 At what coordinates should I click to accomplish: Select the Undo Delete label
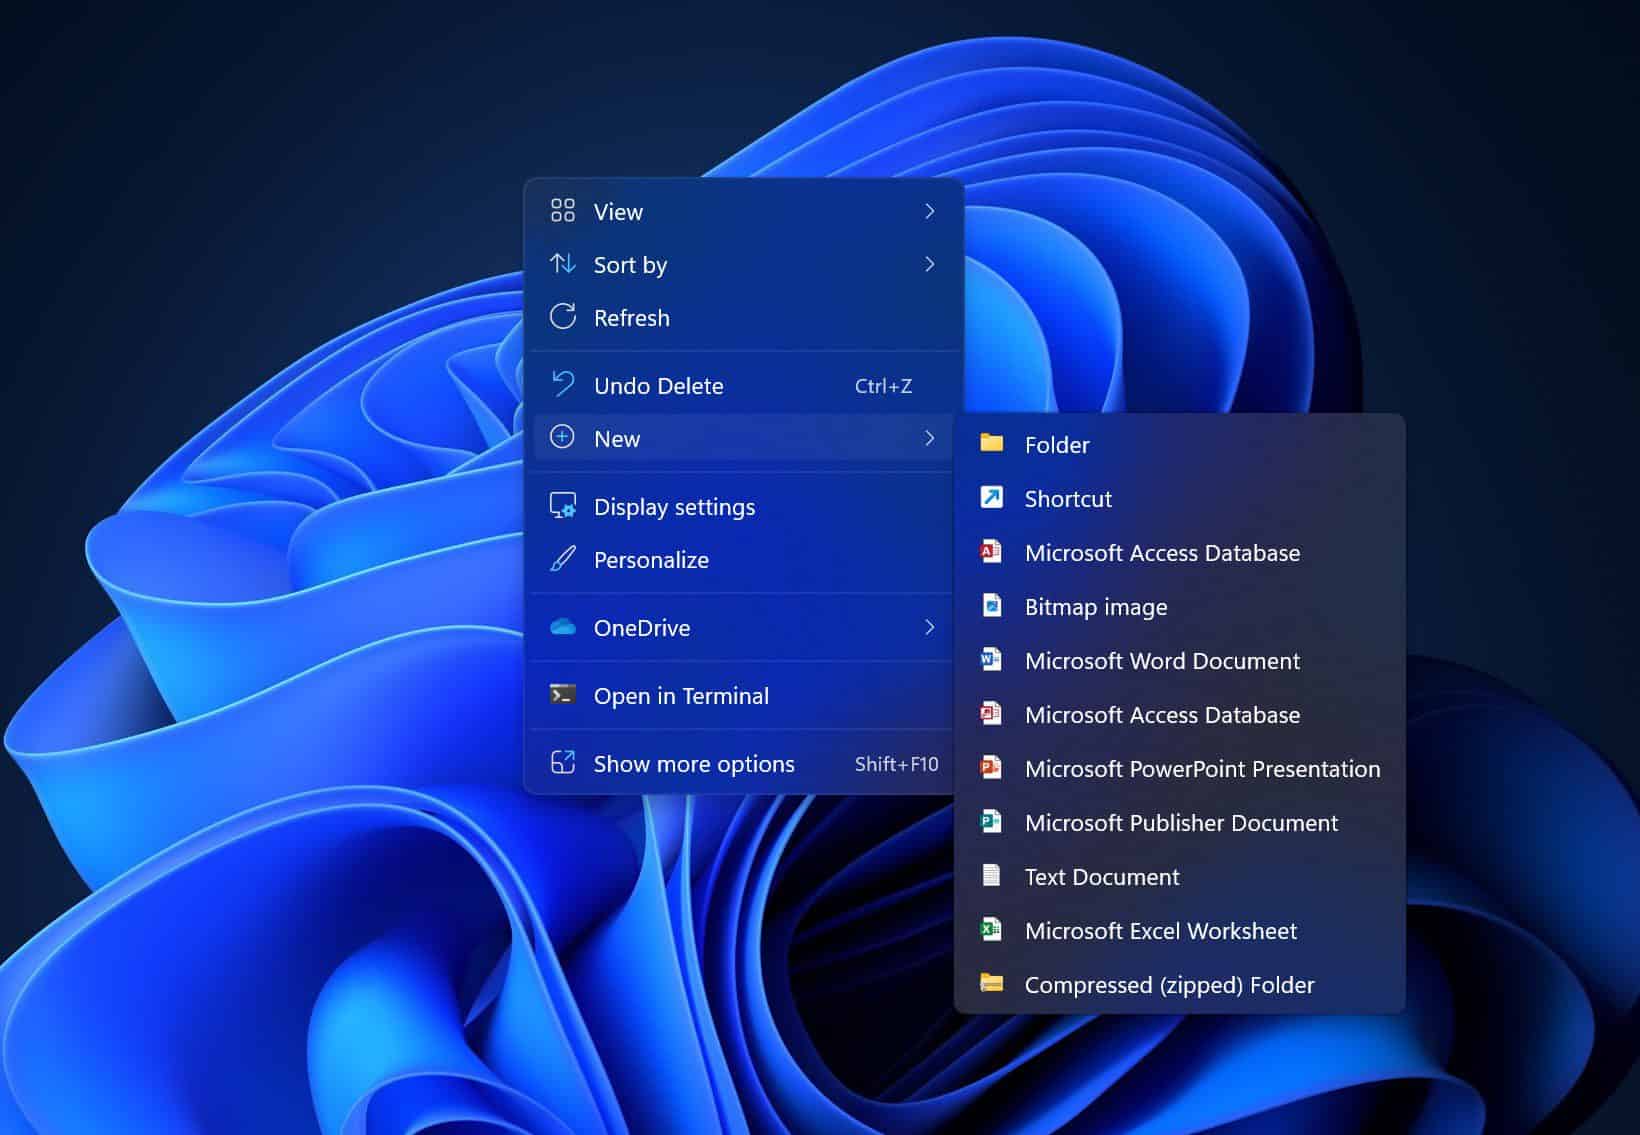[658, 386]
